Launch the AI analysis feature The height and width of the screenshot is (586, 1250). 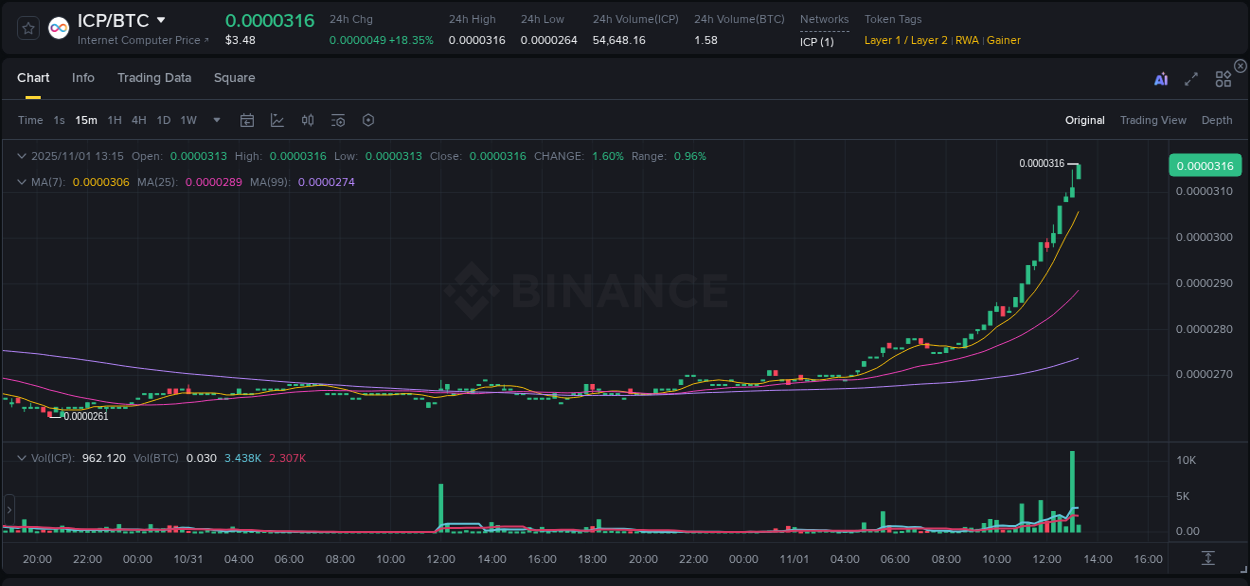tap(1161, 78)
